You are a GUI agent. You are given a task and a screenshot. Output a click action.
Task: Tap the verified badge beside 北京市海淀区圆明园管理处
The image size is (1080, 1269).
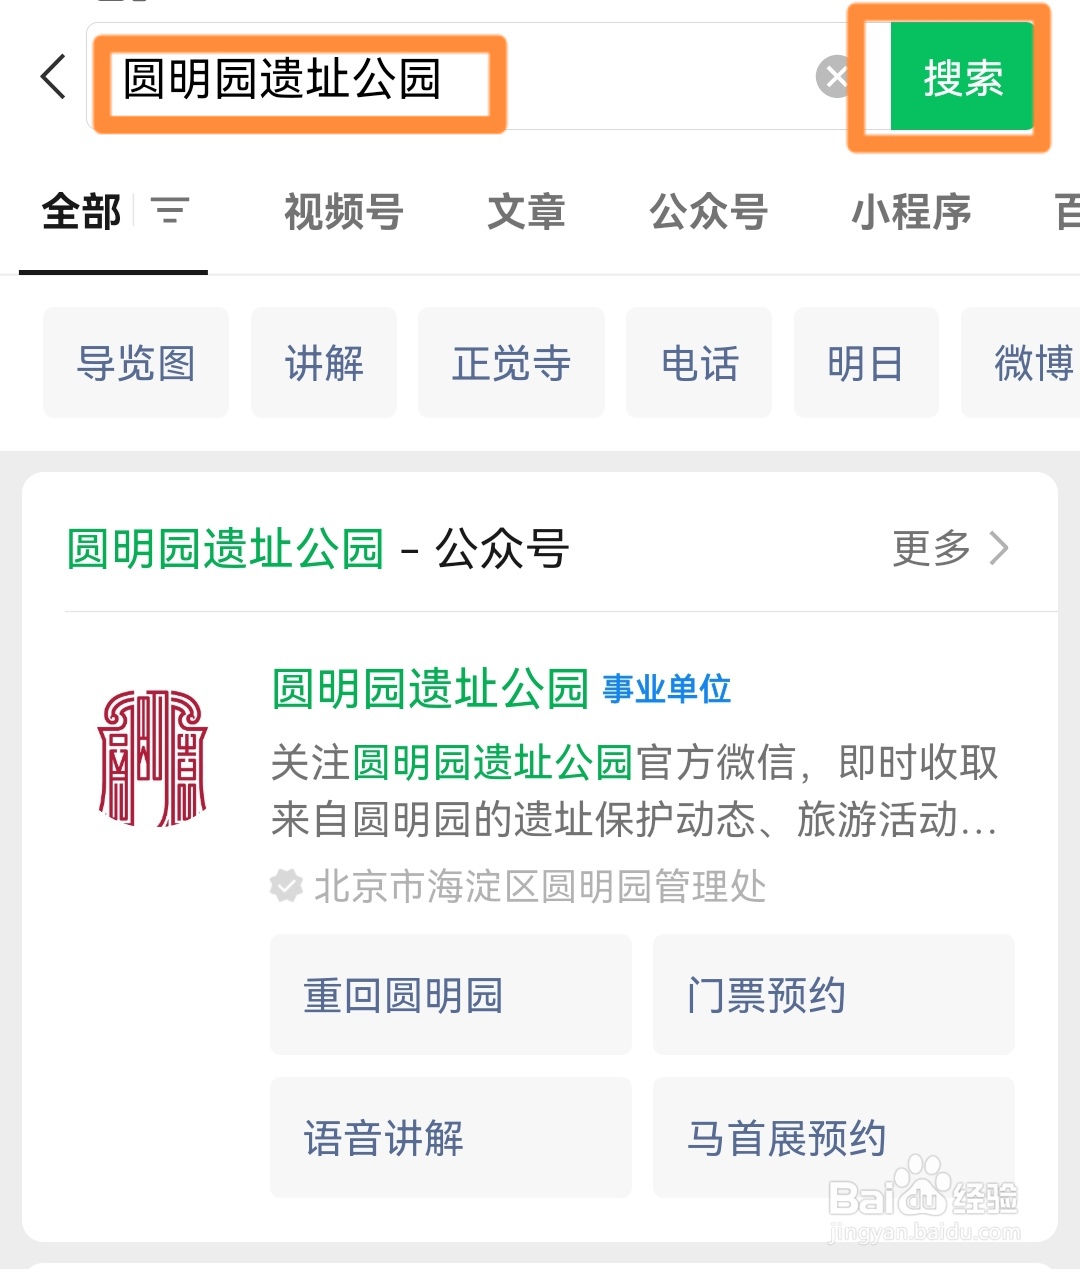287,886
